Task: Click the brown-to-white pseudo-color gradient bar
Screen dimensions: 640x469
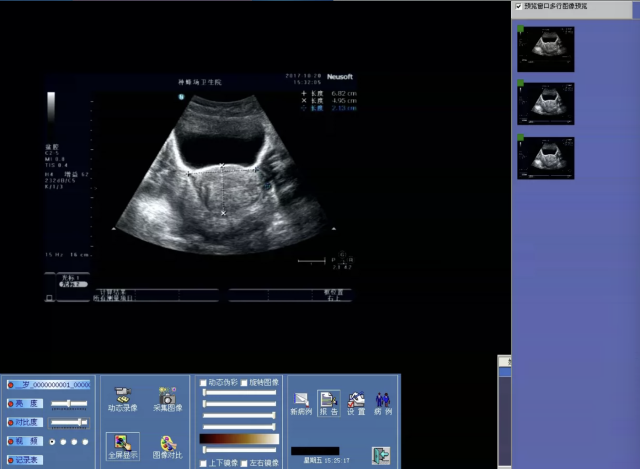Action: coord(239,439)
